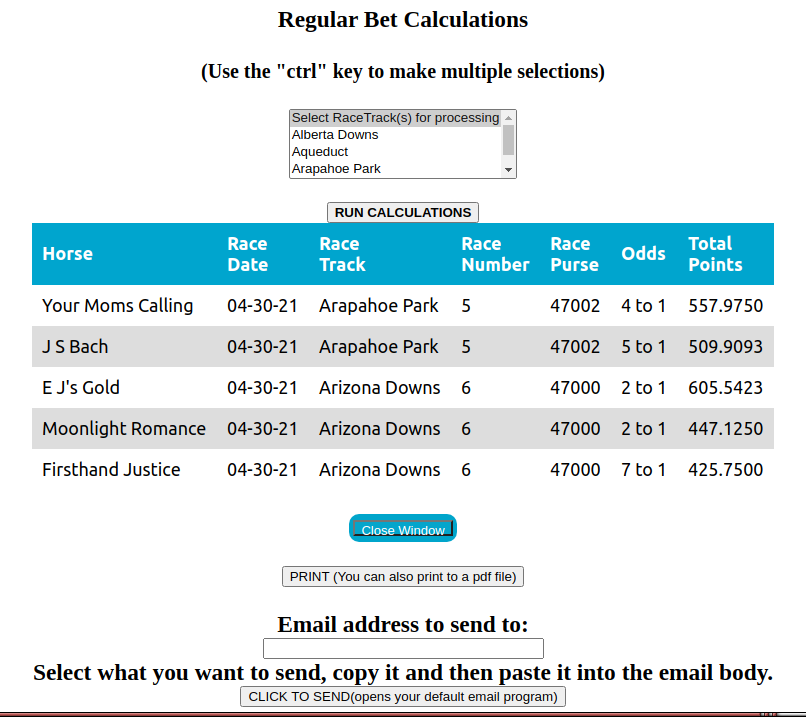Click the RUN CALCULATIONS button
This screenshot has width=806, height=717.
pyautogui.click(x=402, y=212)
